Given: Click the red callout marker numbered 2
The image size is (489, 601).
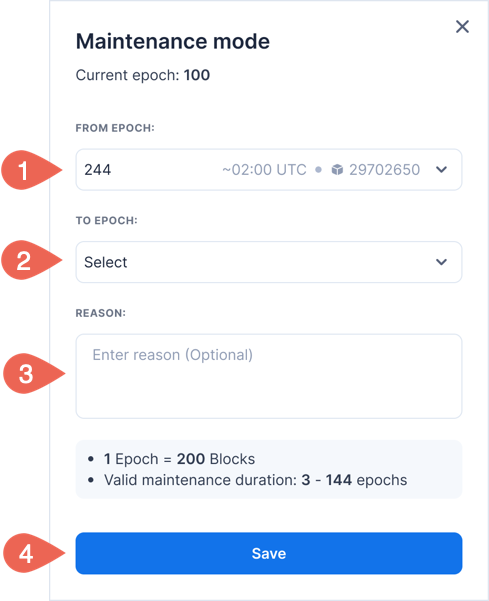Looking at the screenshot, I should coord(31,260).
